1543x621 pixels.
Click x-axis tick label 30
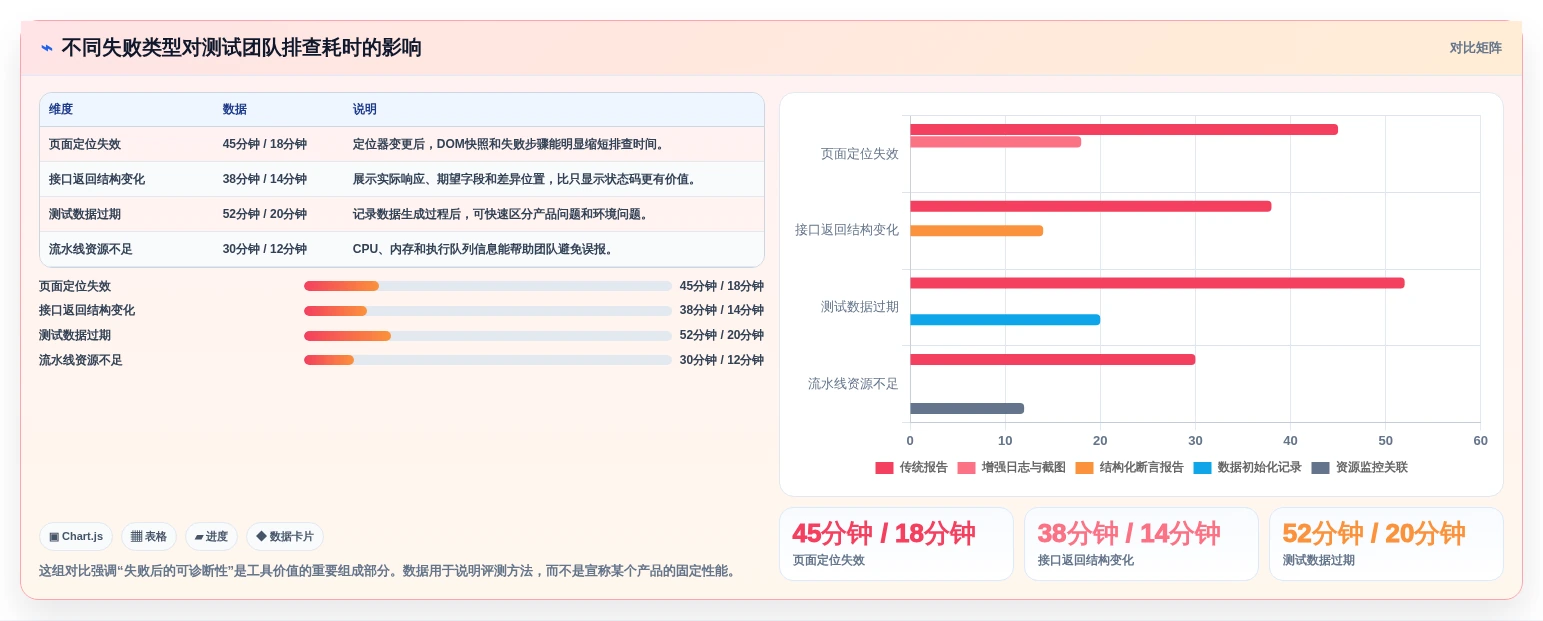pos(1195,441)
